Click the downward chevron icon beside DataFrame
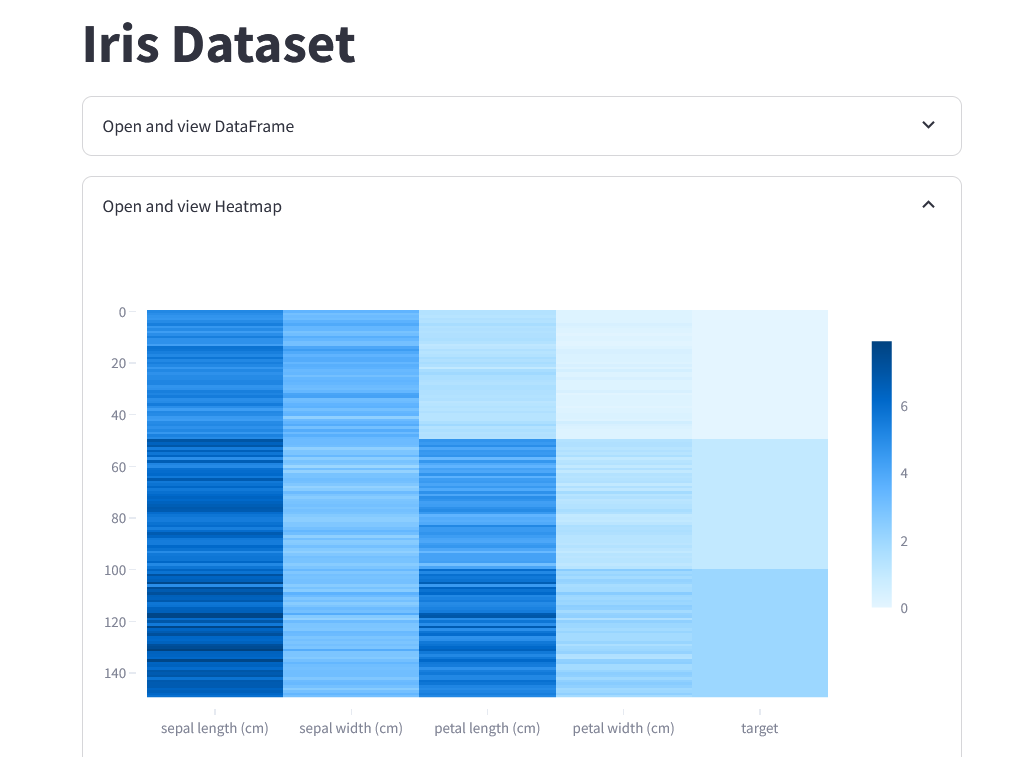The height and width of the screenshot is (757, 1026). 928,125
